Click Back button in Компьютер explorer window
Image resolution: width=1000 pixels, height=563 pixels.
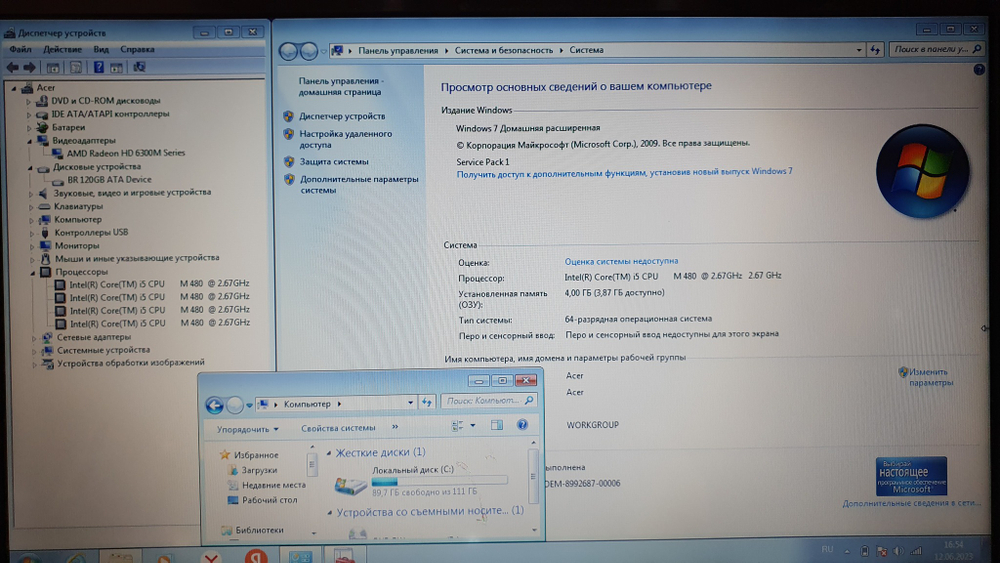pyautogui.click(x=214, y=405)
